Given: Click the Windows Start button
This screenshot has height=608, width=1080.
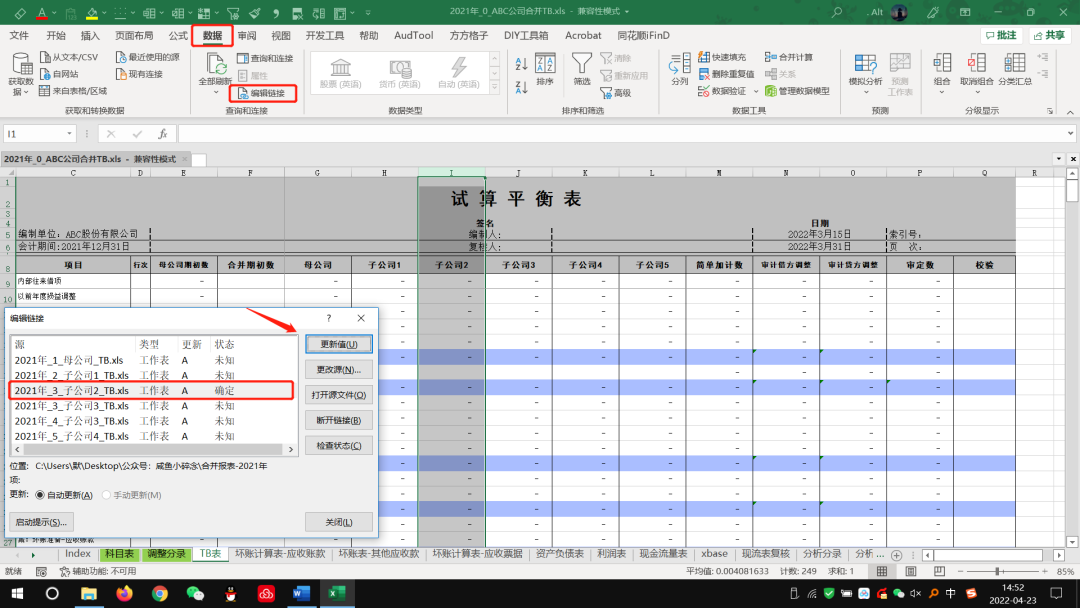Looking at the screenshot, I should coord(17,594).
